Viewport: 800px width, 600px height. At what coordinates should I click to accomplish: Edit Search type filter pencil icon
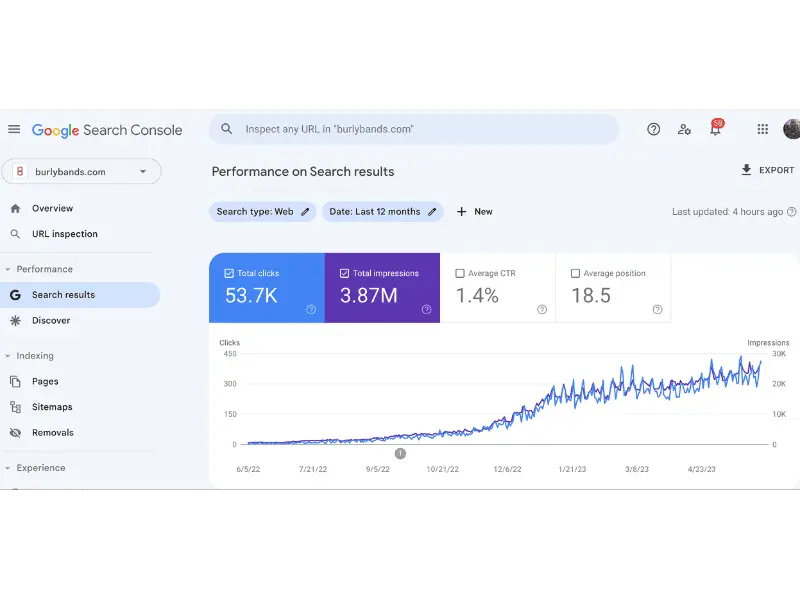305,212
